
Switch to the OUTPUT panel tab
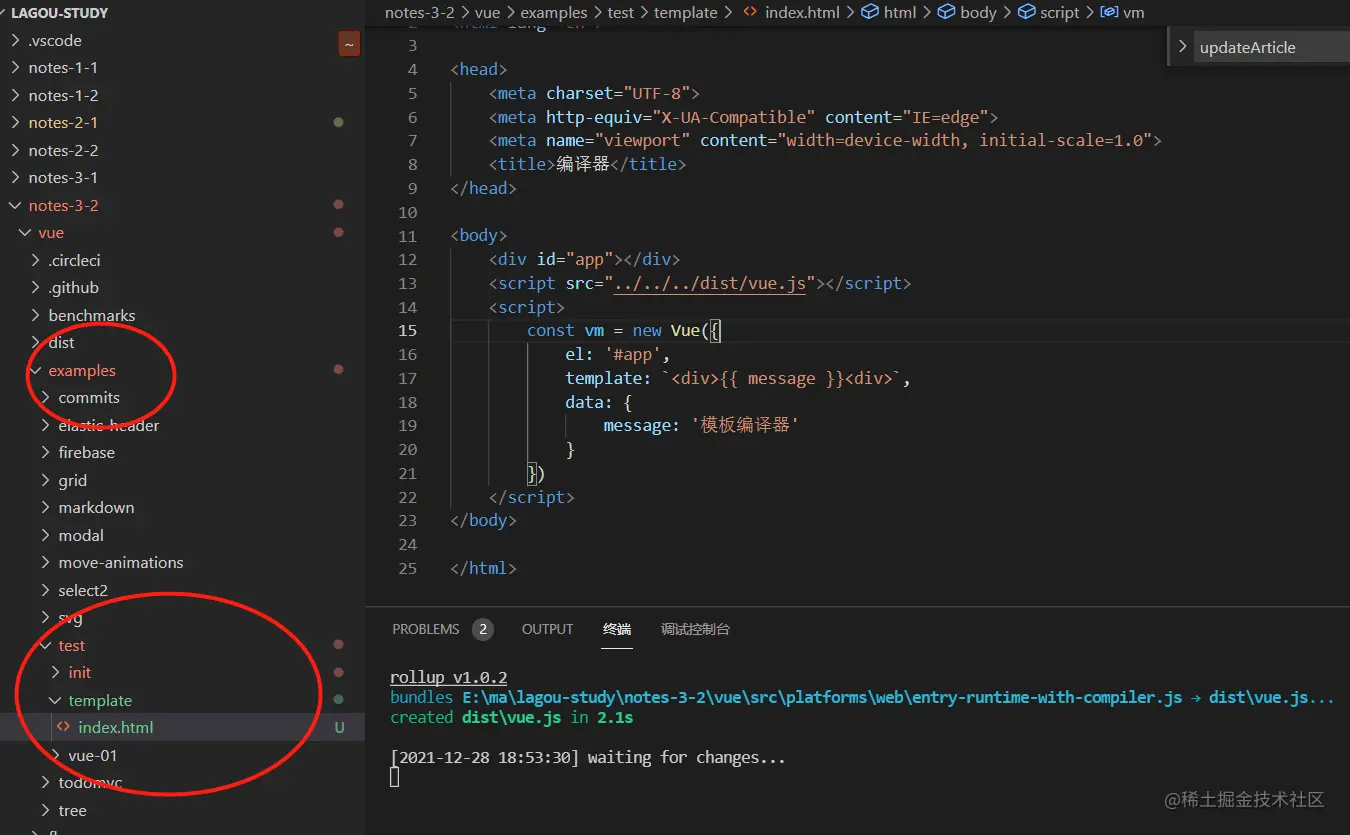click(x=548, y=629)
